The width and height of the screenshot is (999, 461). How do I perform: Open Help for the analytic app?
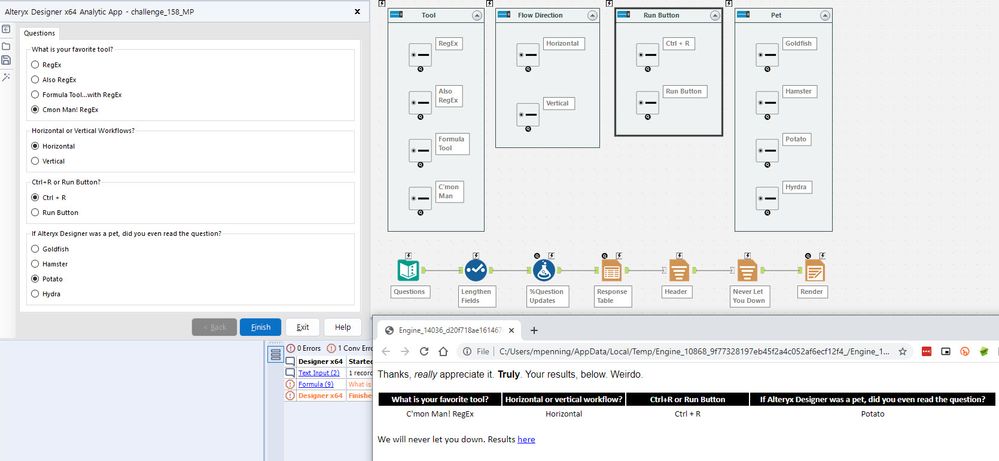(343, 327)
